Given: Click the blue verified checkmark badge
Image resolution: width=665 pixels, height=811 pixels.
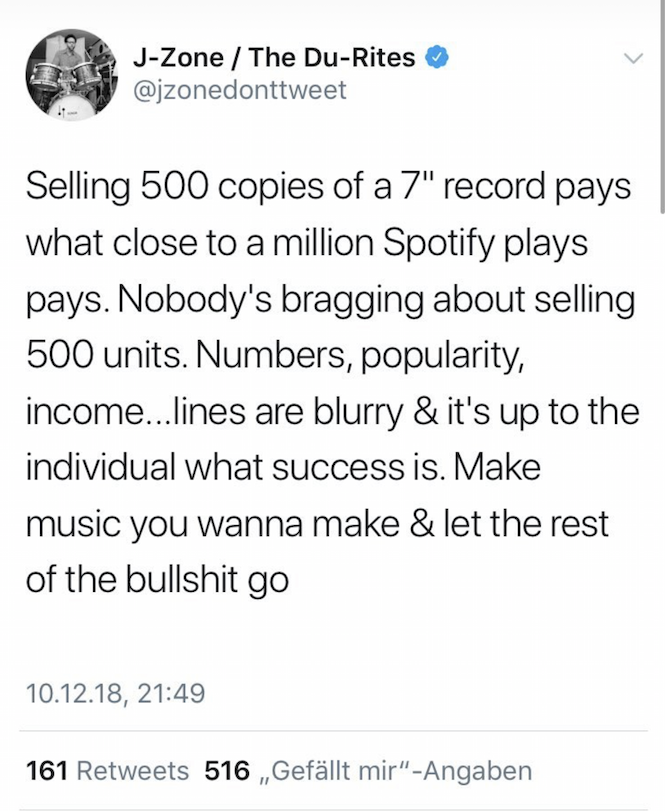Looking at the screenshot, I should click(435, 57).
